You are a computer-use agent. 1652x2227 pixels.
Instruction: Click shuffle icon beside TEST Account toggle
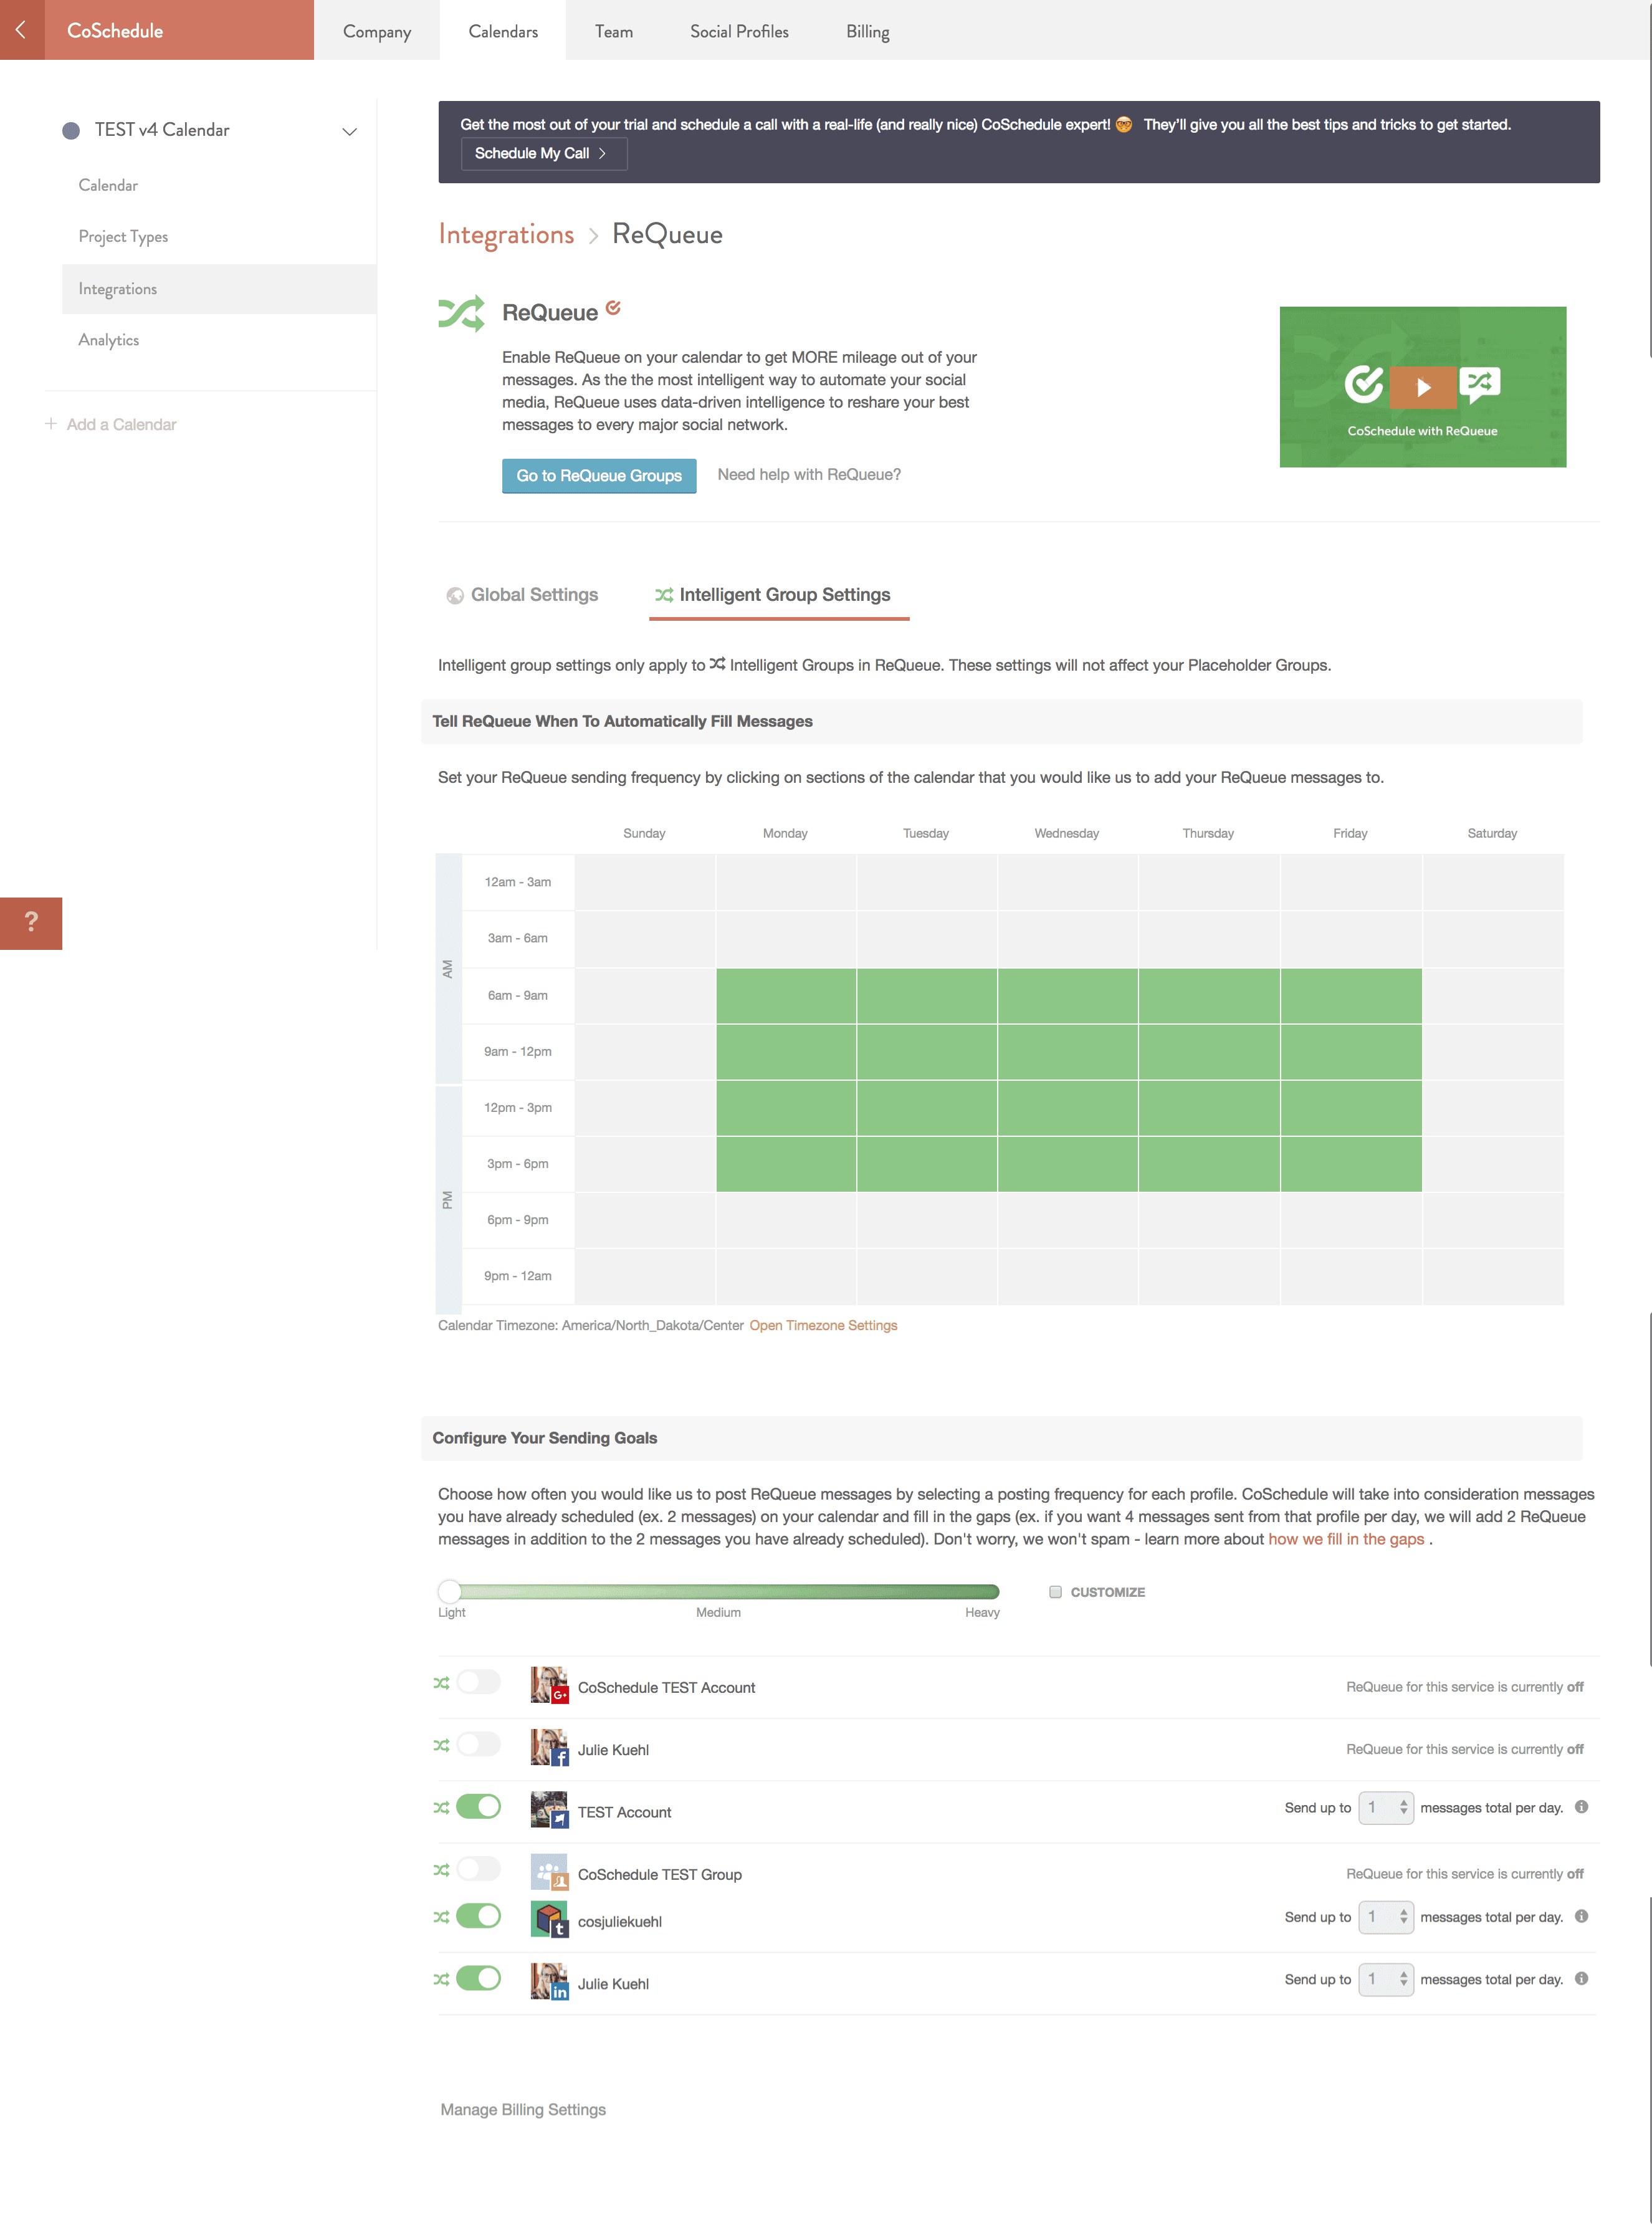(441, 1807)
